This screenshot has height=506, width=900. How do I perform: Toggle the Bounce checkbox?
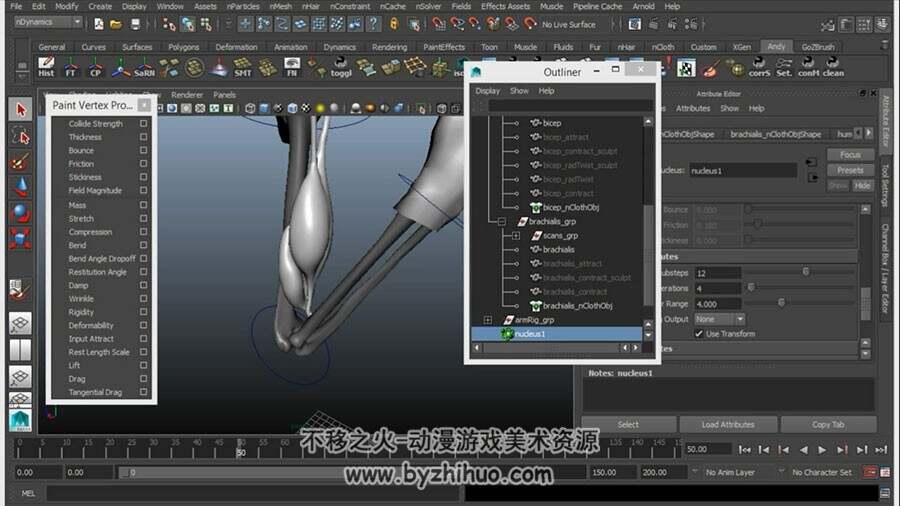point(143,150)
